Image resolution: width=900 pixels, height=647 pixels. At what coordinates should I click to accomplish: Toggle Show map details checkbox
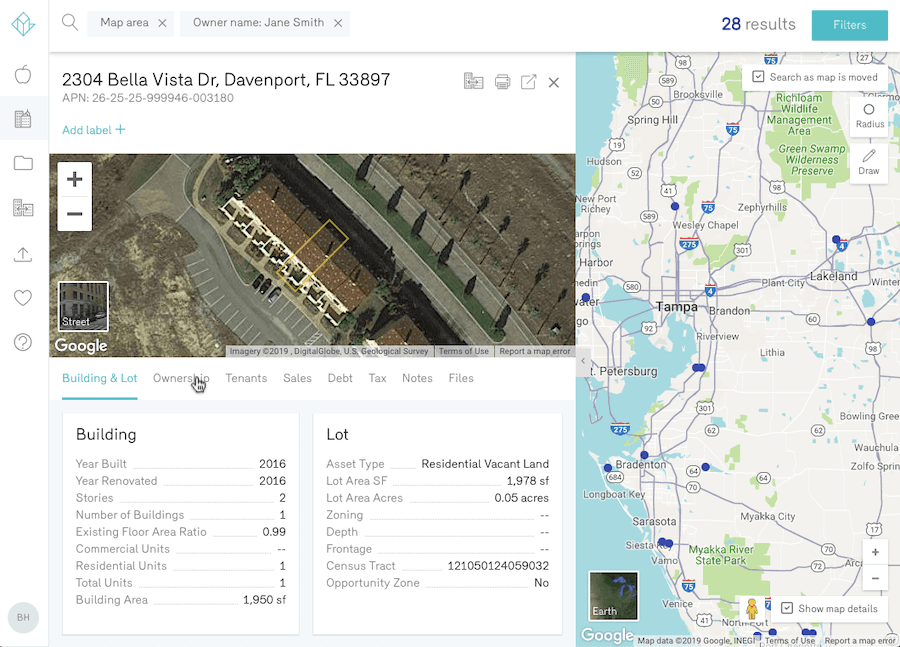[787, 608]
